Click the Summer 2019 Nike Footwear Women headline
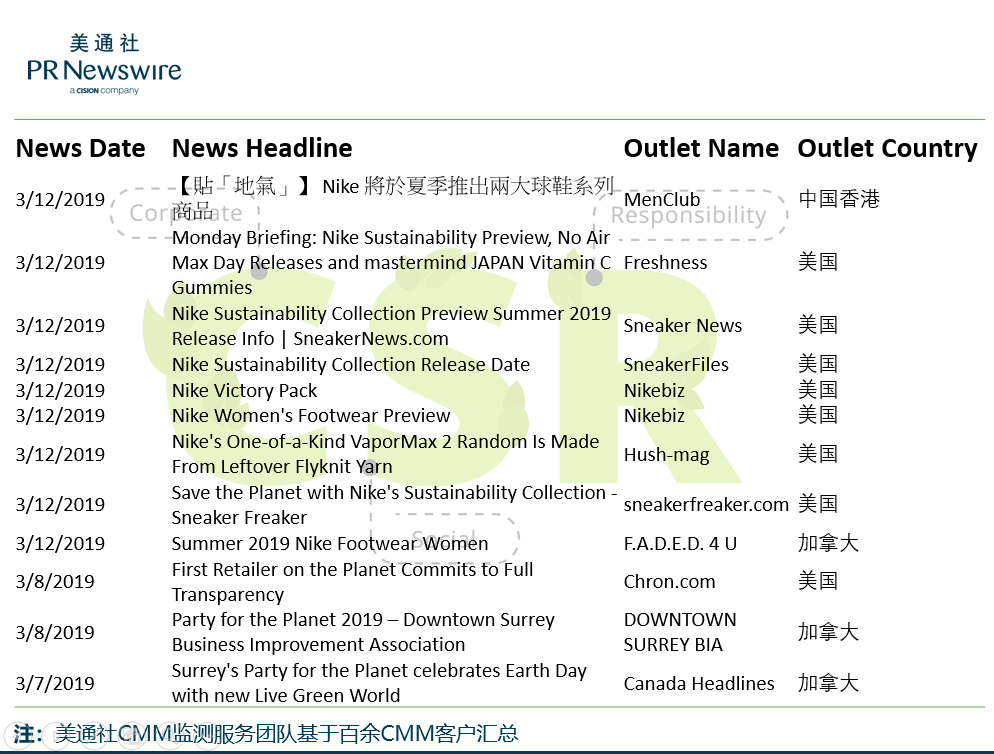 tap(330, 543)
